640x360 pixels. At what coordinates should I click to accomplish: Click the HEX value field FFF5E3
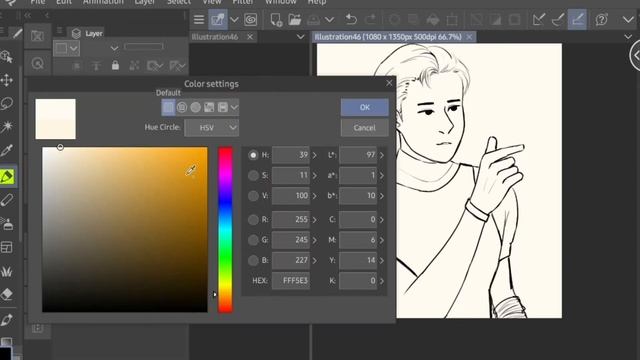pyautogui.click(x=291, y=281)
